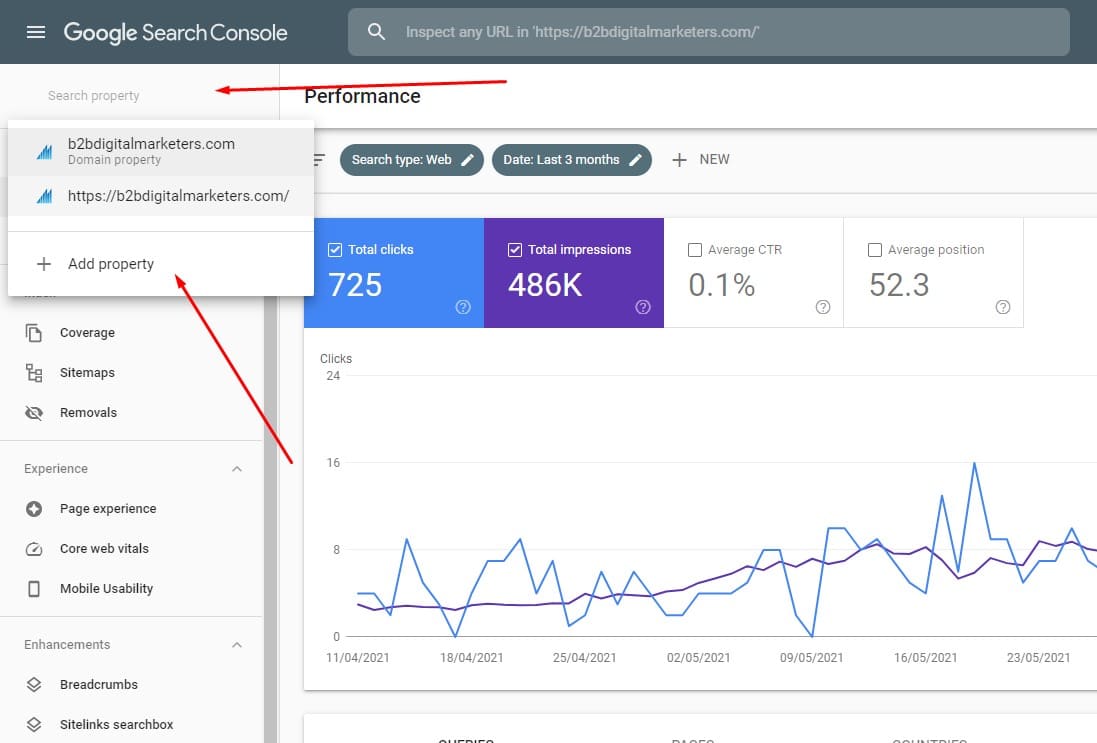Check the Average CTR checkbox
The height and width of the screenshot is (743, 1097).
[695, 250]
